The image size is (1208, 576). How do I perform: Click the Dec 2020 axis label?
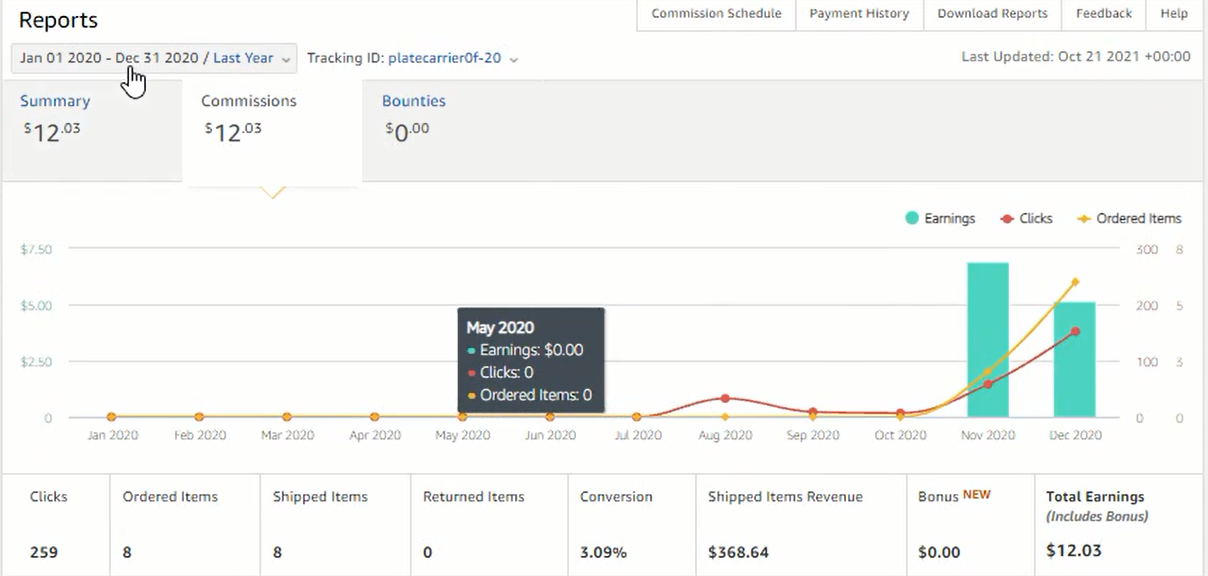pos(1075,435)
